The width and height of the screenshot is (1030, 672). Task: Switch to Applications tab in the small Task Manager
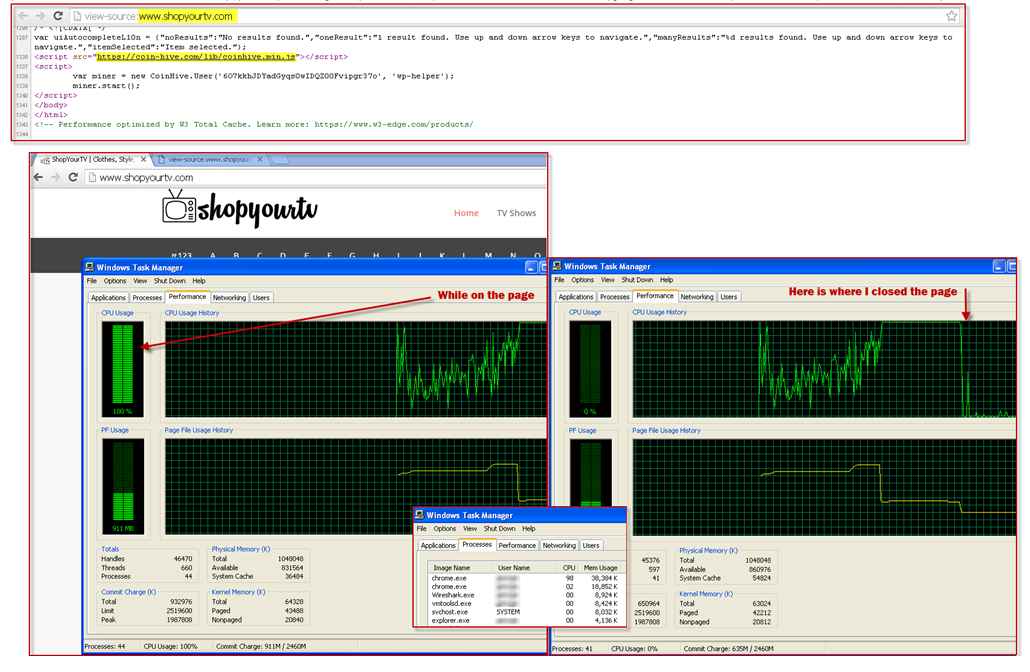pyautogui.click(x=437, y=545)
